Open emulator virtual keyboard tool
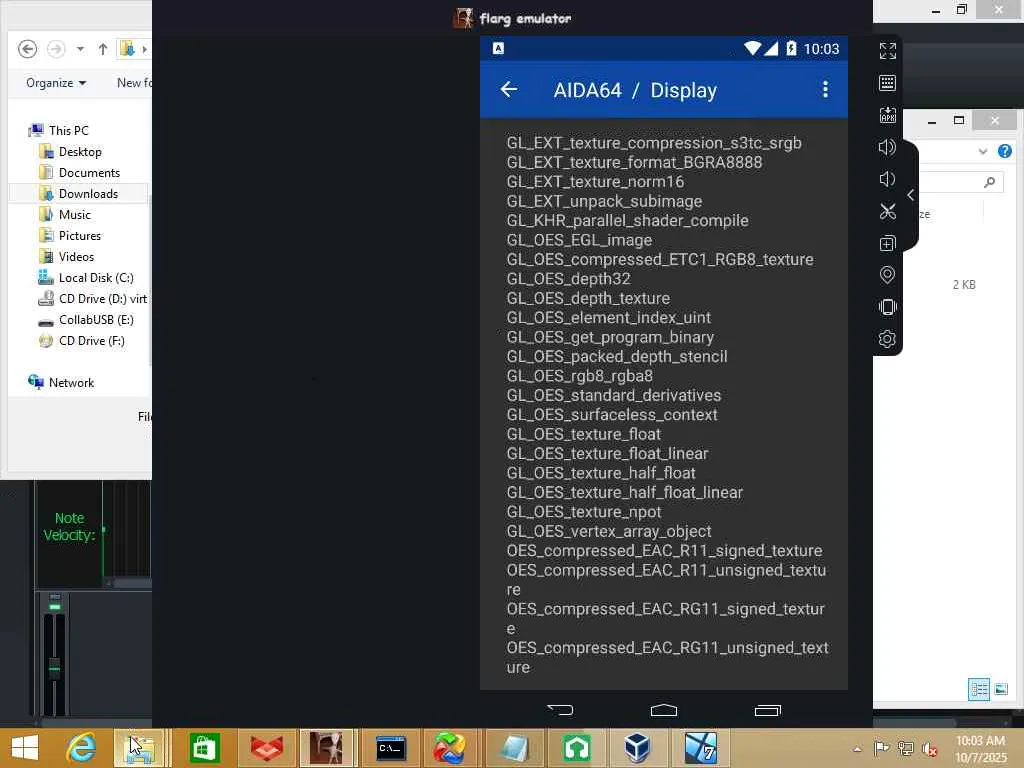 tap(888, 83)
